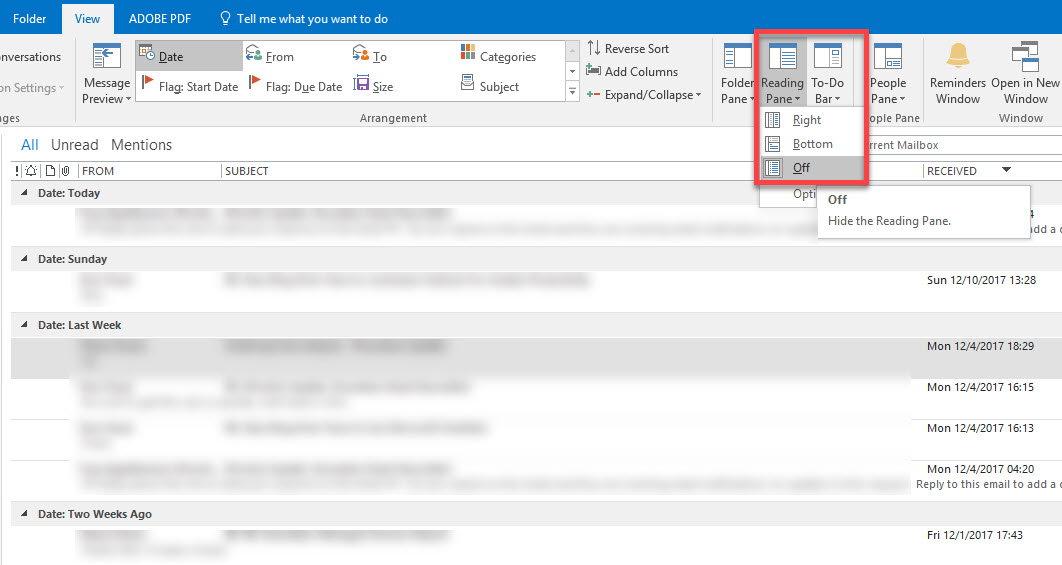
Task: Set Reading Pane to Bottom
Action: (x=811, y=144)
